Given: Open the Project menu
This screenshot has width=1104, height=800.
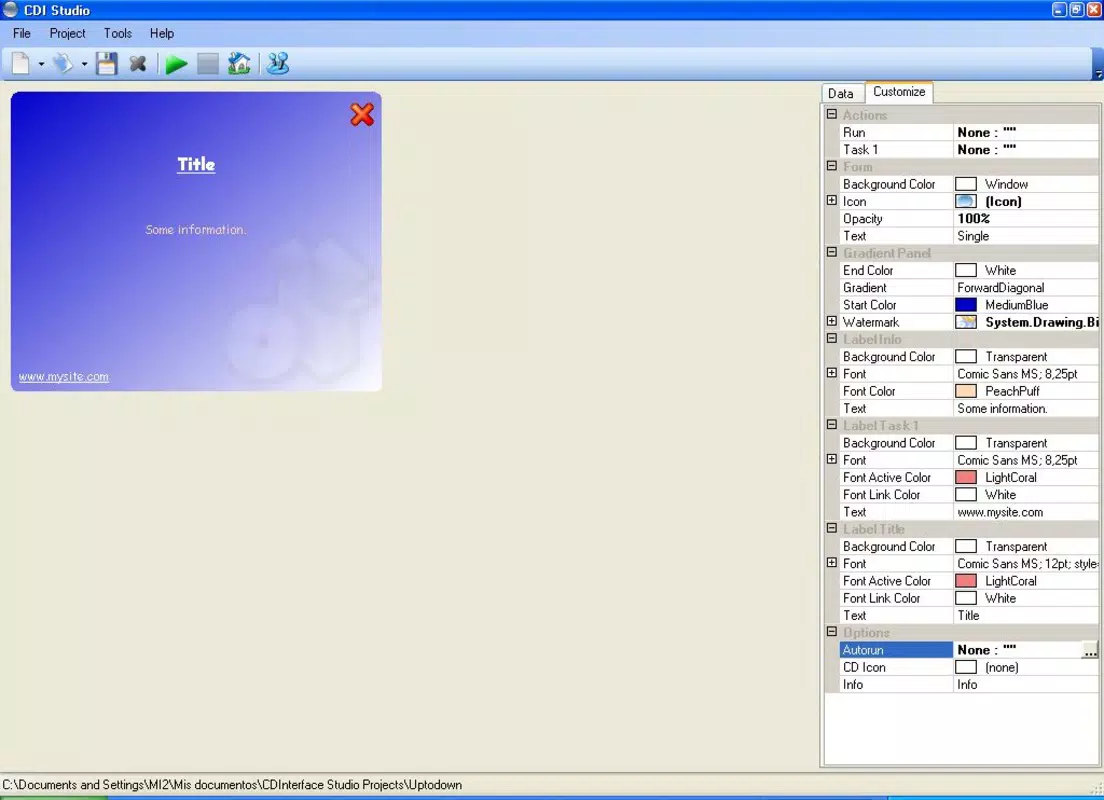Looking at the screenshot, I should click(x=67, y=33).
